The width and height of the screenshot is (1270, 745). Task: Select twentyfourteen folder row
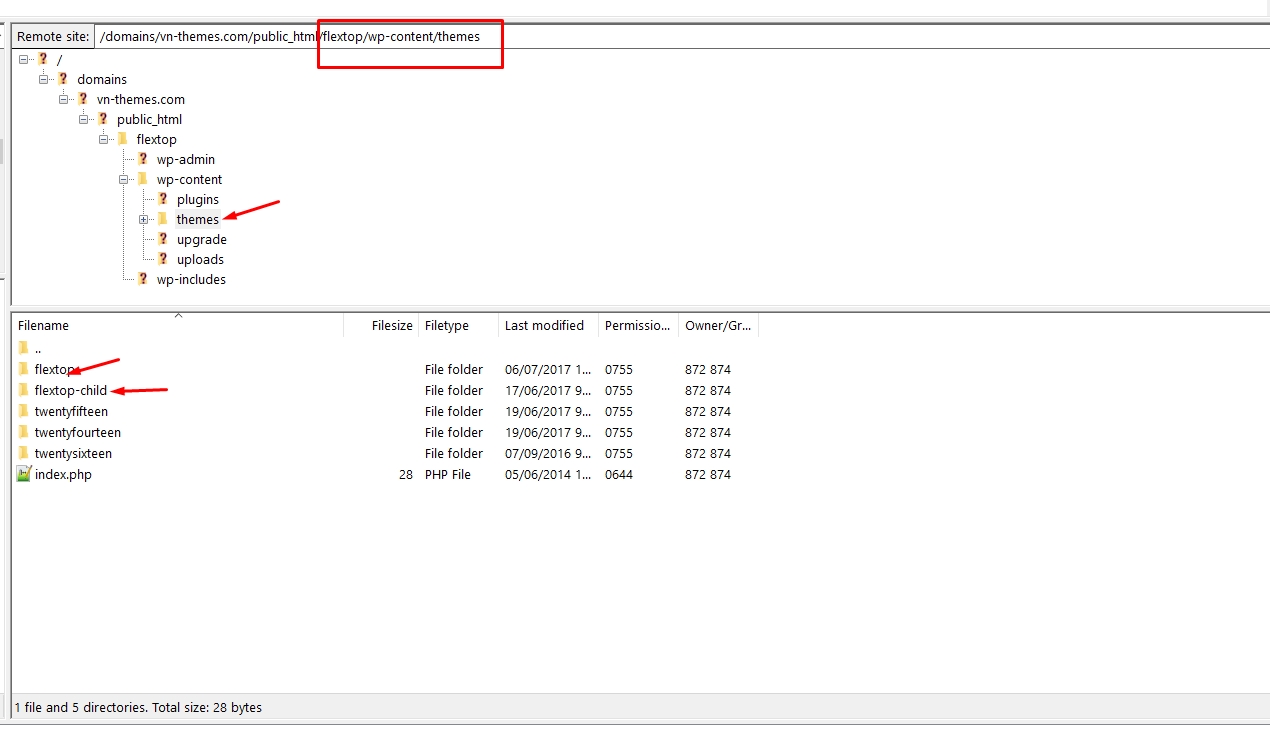click(78, 432)
